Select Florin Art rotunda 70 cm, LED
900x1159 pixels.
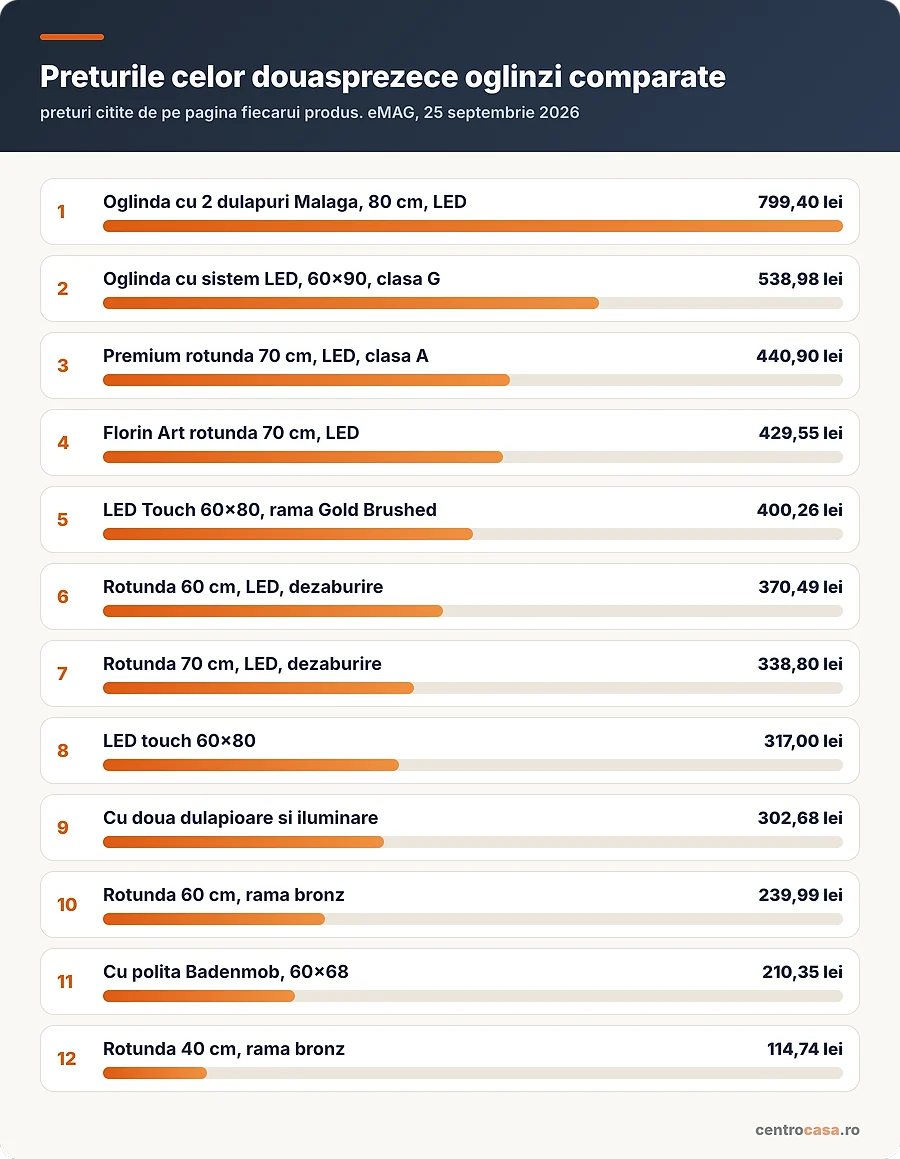coord(231,432)
